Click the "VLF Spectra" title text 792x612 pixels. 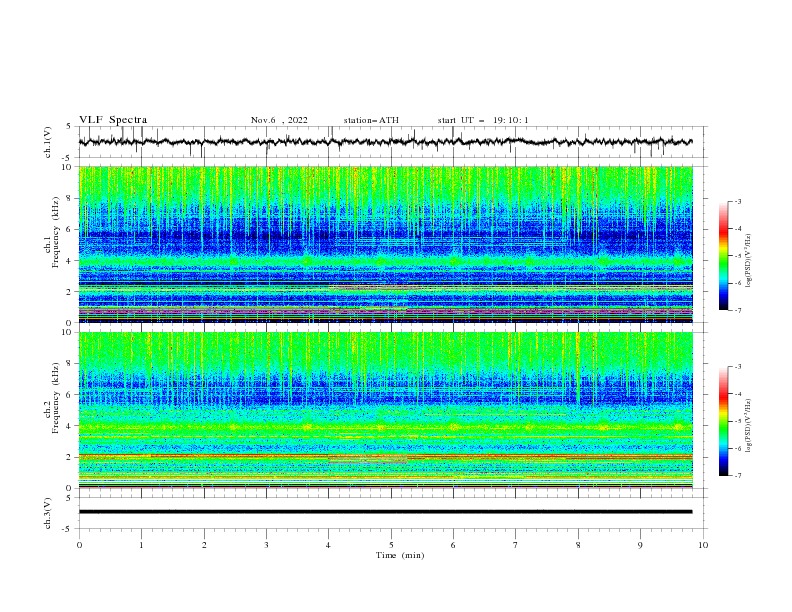click(113, 120)
